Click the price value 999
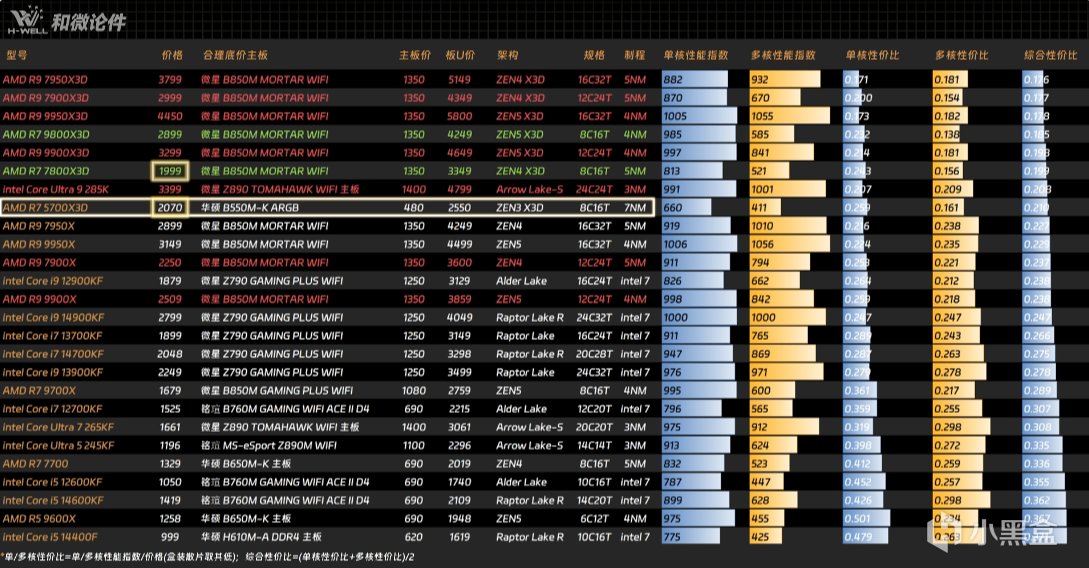The height and width of the screenshot is (568, 1089). pyautogui.click(x=169, y=537)
